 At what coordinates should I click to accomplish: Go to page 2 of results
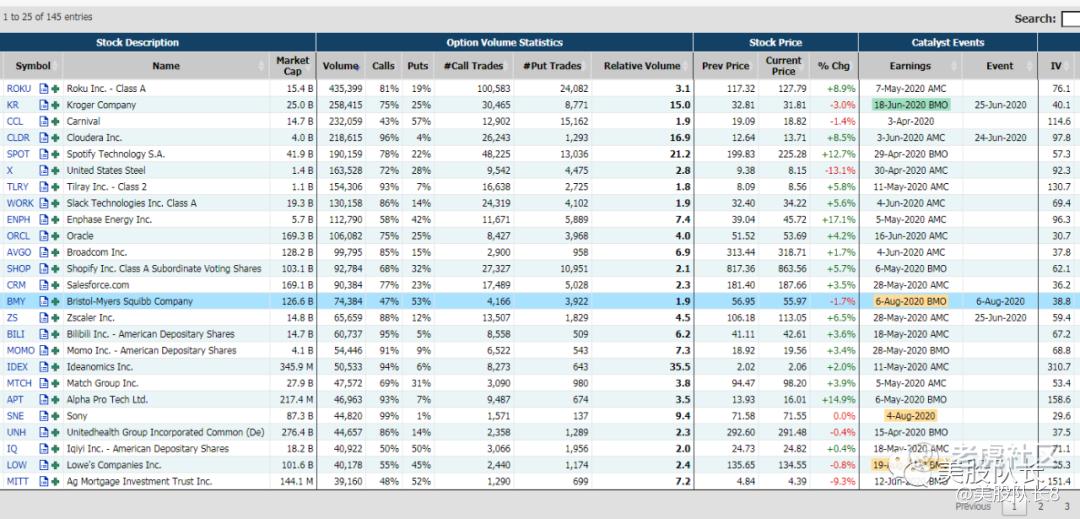point(1040,507)
